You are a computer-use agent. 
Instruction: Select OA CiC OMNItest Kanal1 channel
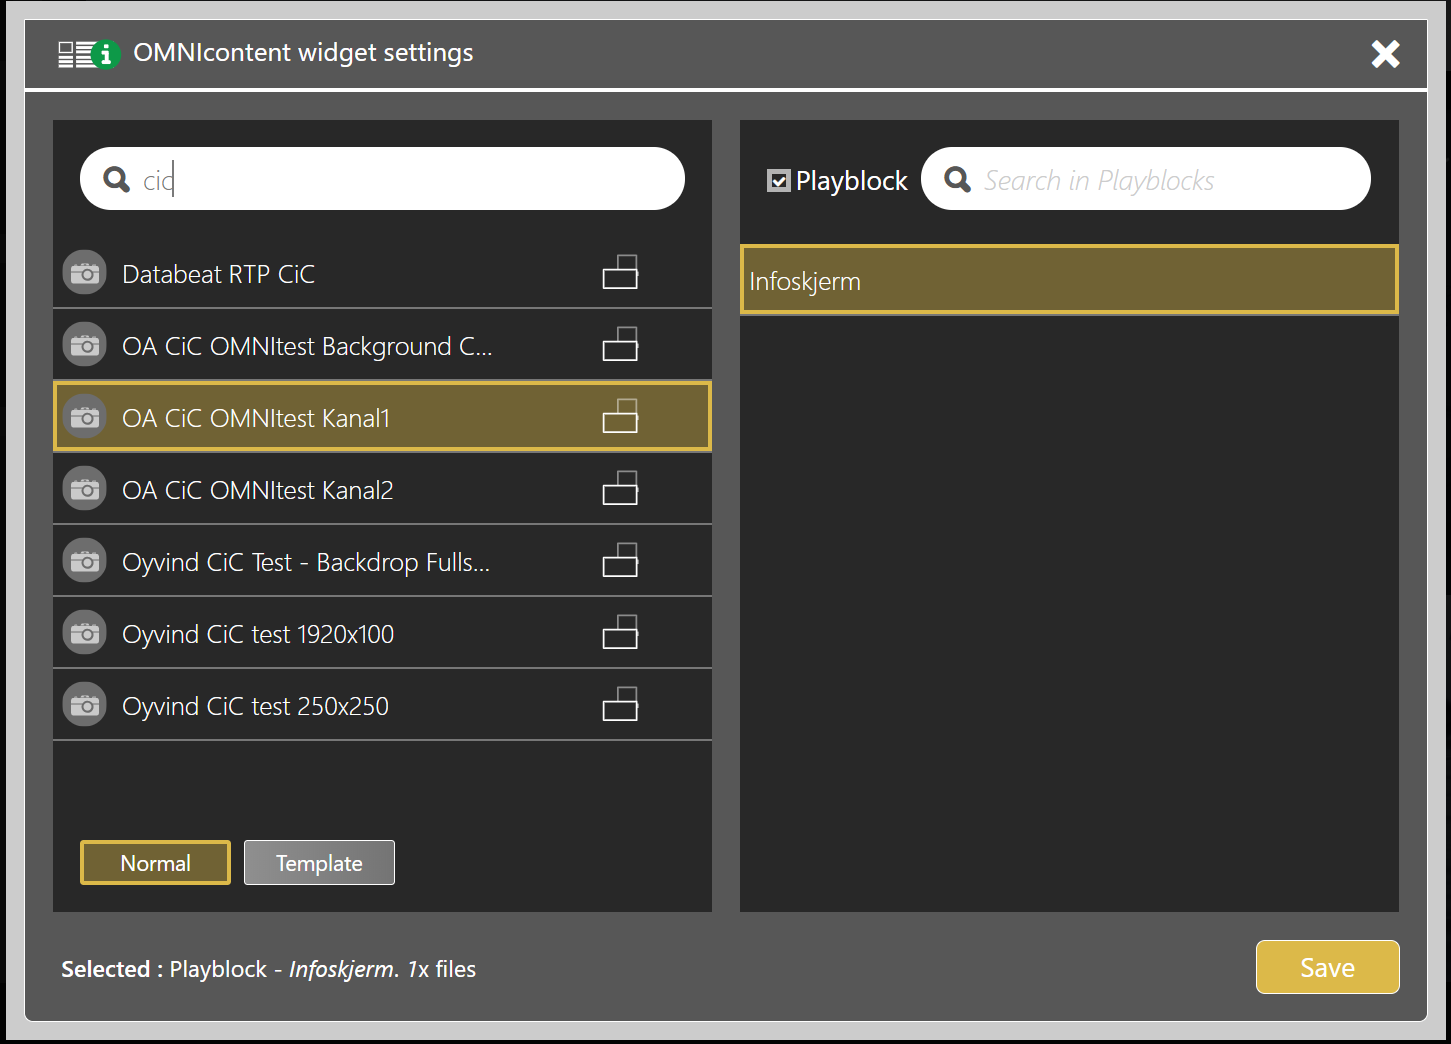click(382, 417)
